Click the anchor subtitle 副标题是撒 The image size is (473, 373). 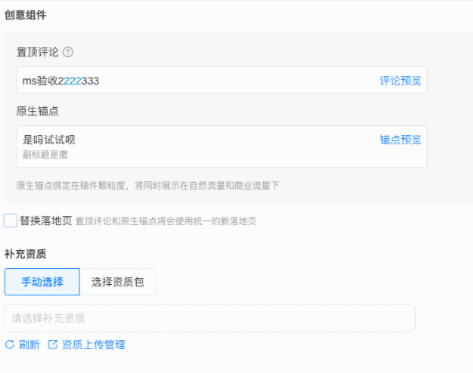[45, 155]
